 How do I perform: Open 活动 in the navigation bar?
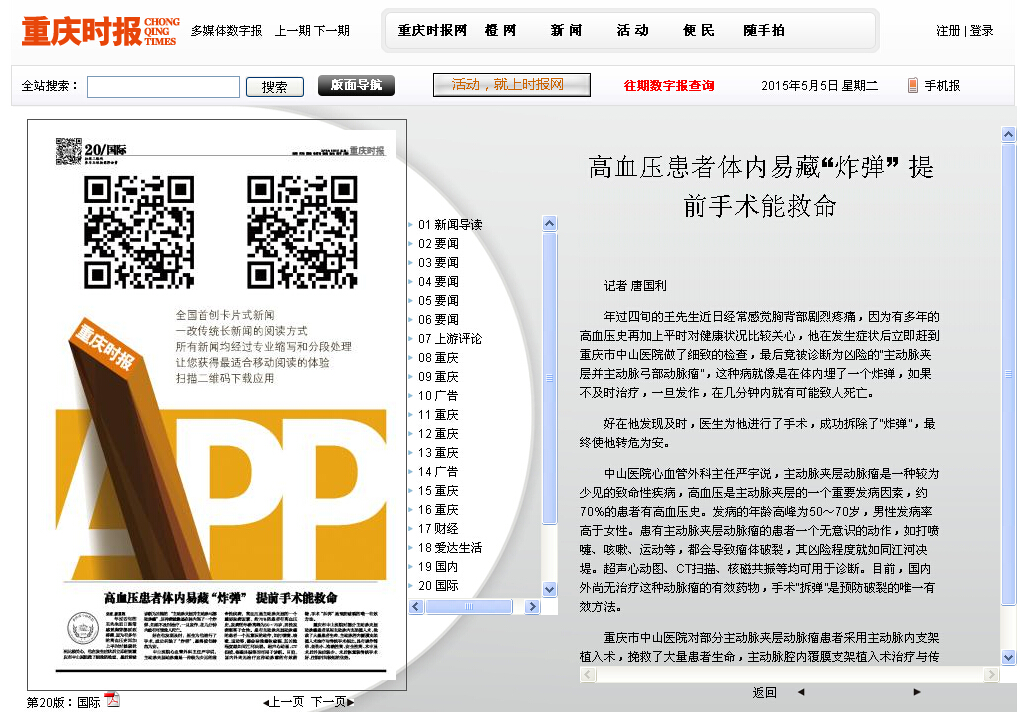tap(632, 30)
